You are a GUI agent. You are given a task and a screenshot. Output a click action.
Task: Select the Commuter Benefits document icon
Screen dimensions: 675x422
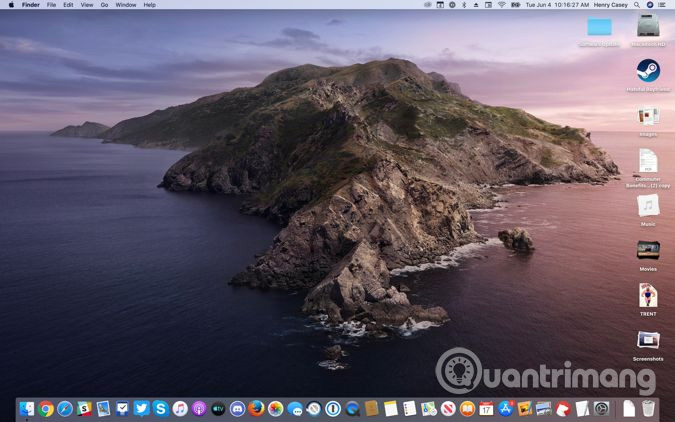pos(648,161)
